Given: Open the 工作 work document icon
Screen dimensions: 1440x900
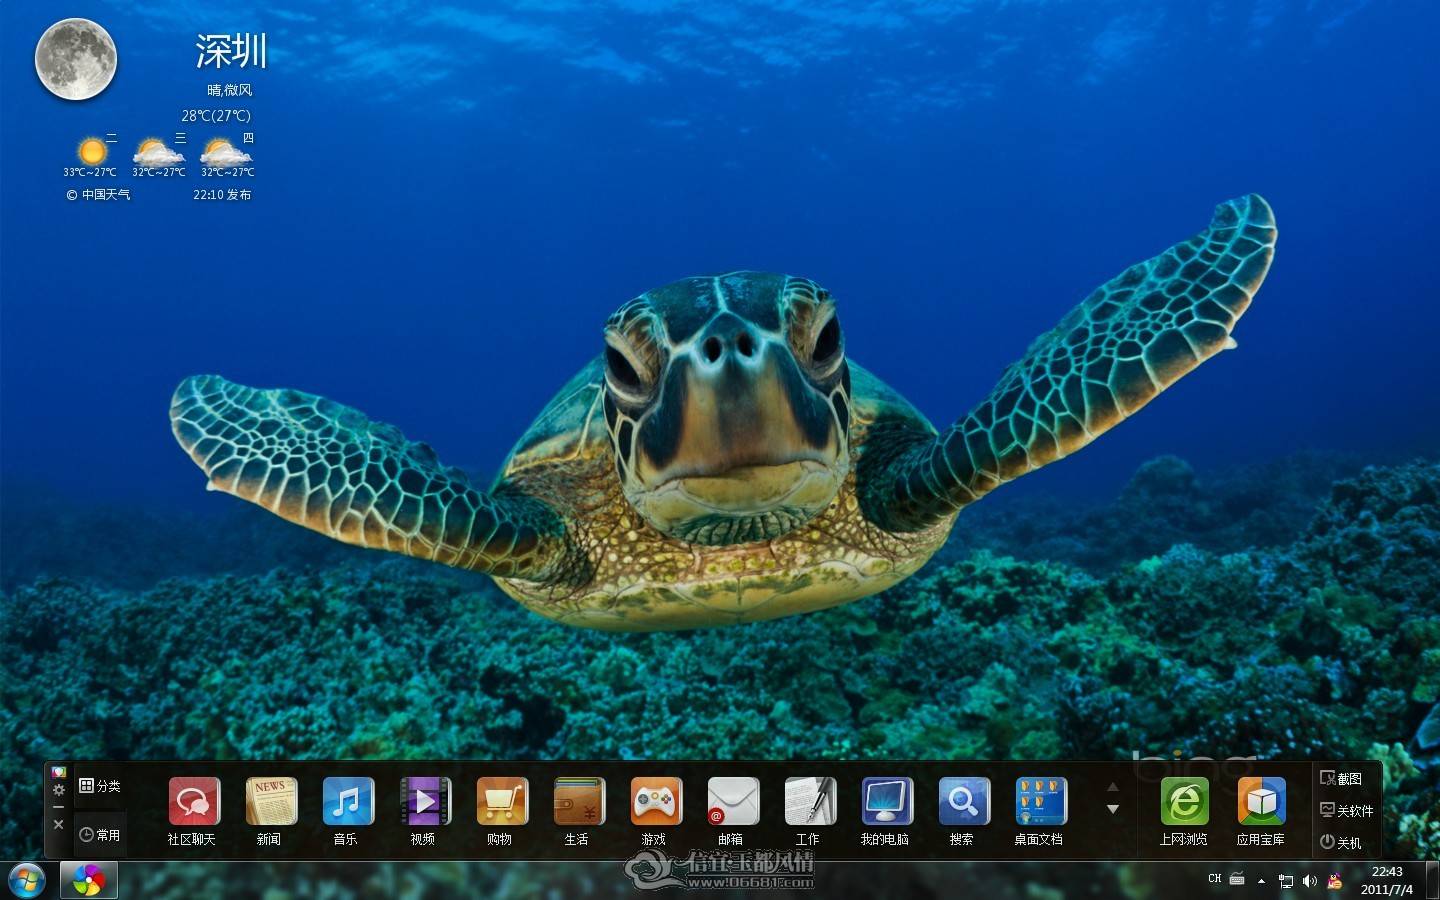Looking at the screenshot, I should click(809, 803).
